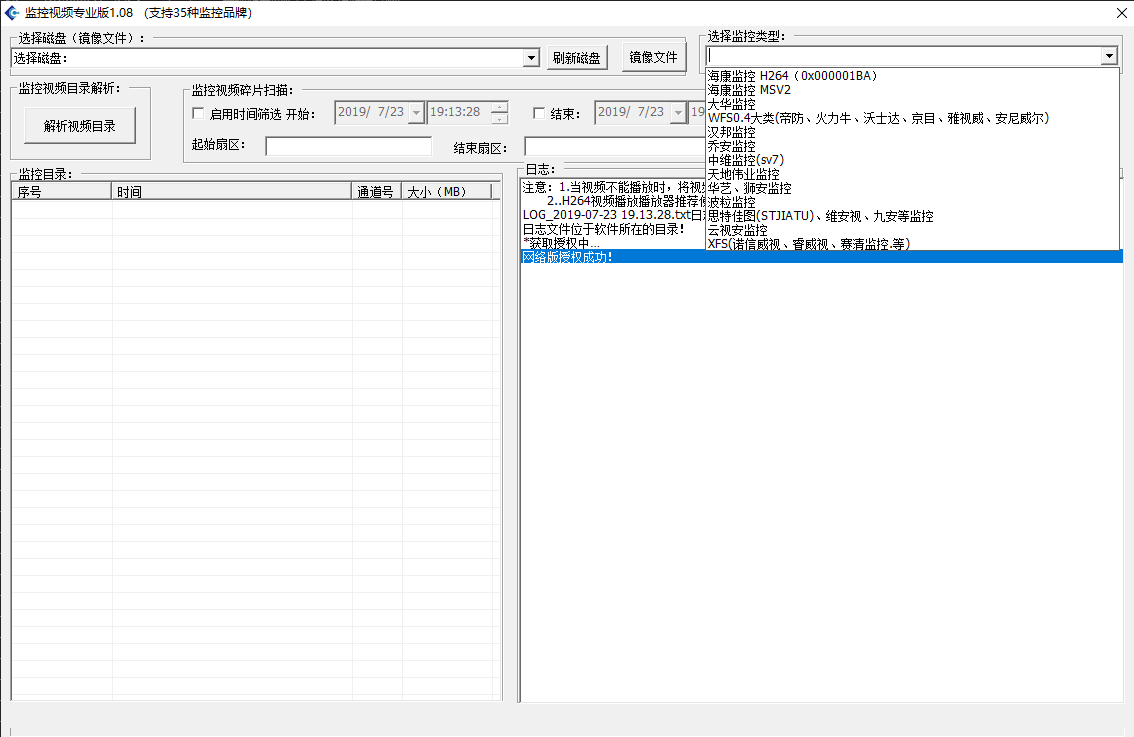
Task: Select 华艺、狮安监控 option
Action: (x=913, y=188)
